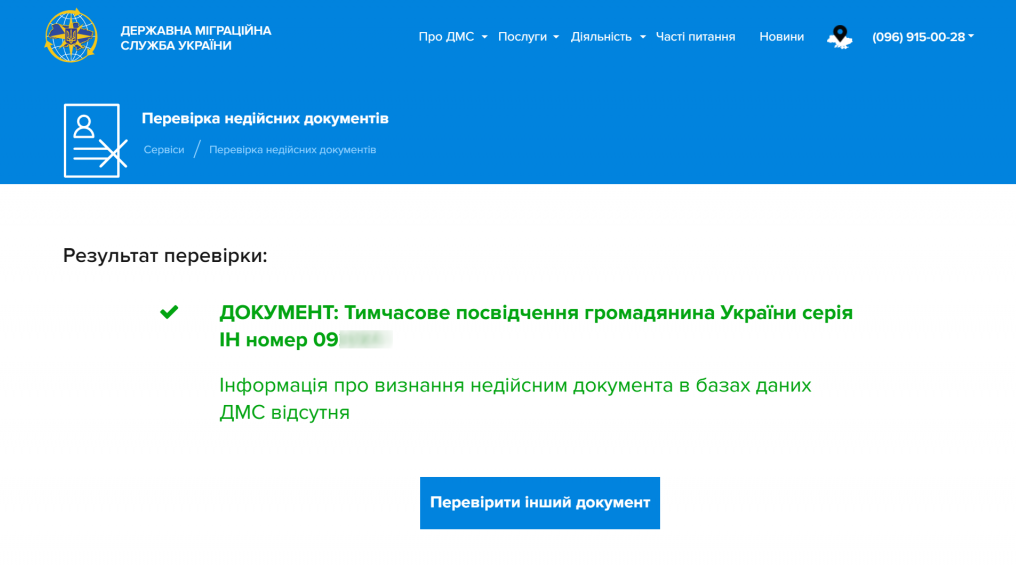1016x571 pixels.
Task: Click the Результат перевірки heading text
Action: [165, 255]
